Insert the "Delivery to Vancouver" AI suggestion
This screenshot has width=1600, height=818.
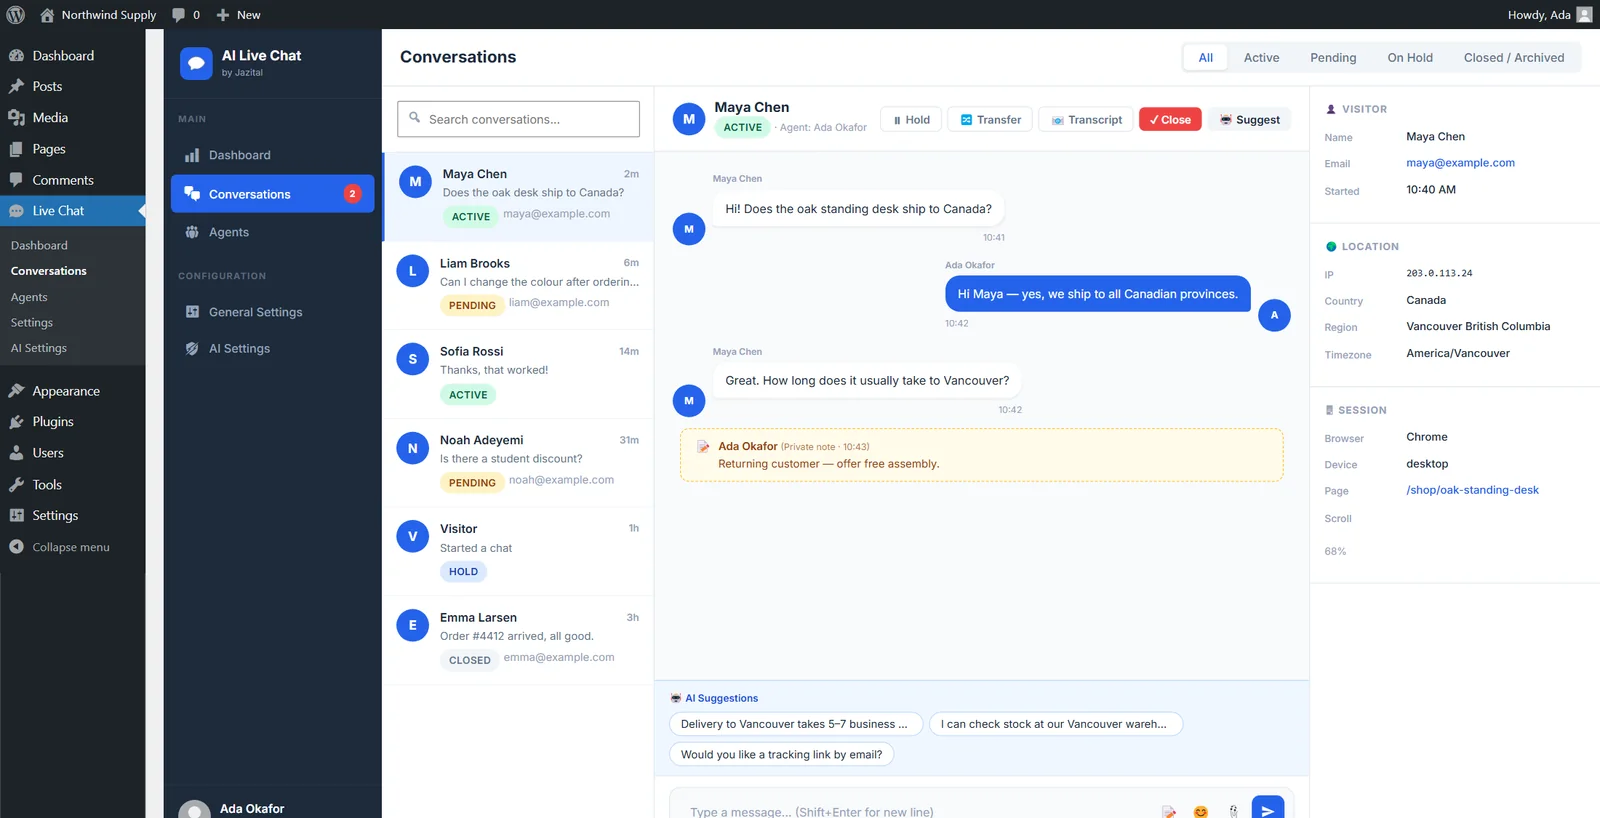point(794,724)
